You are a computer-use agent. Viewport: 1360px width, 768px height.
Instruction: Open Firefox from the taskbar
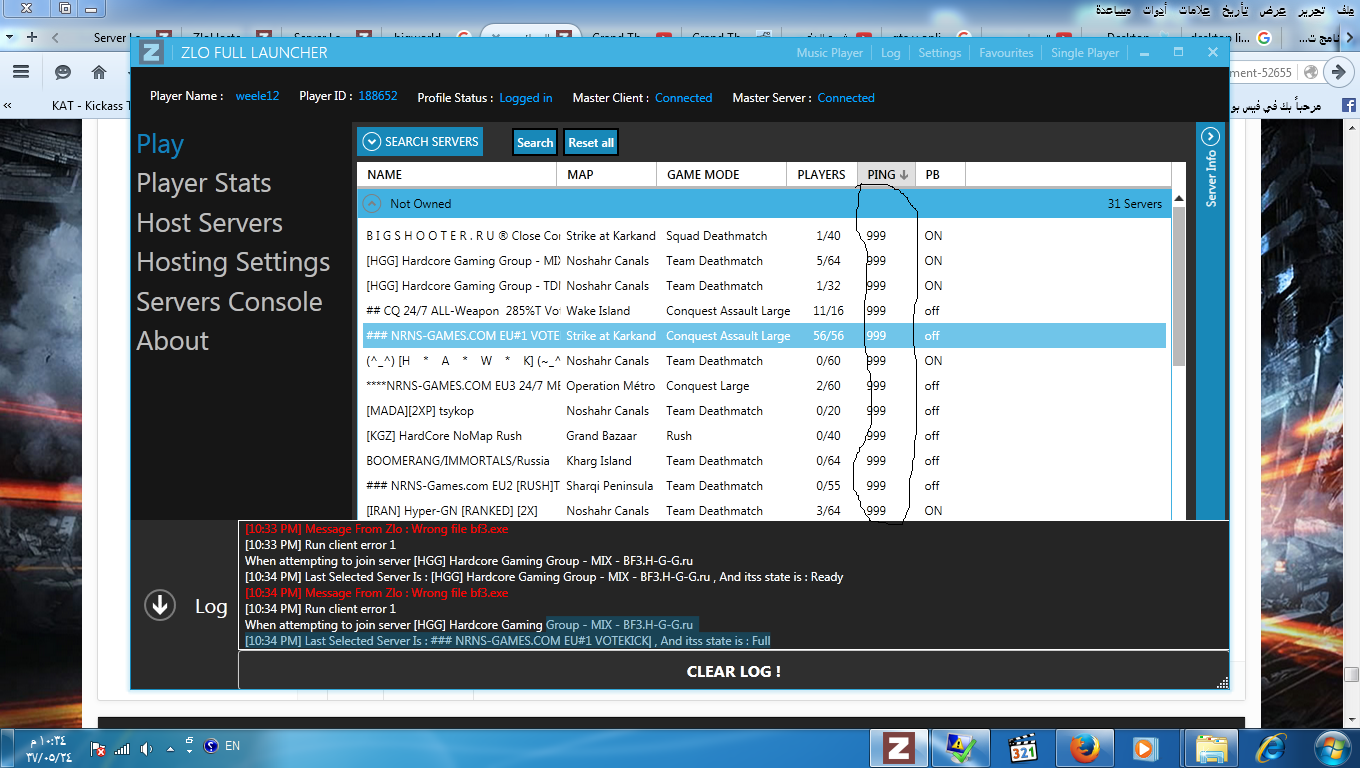tap(1083, 747)
